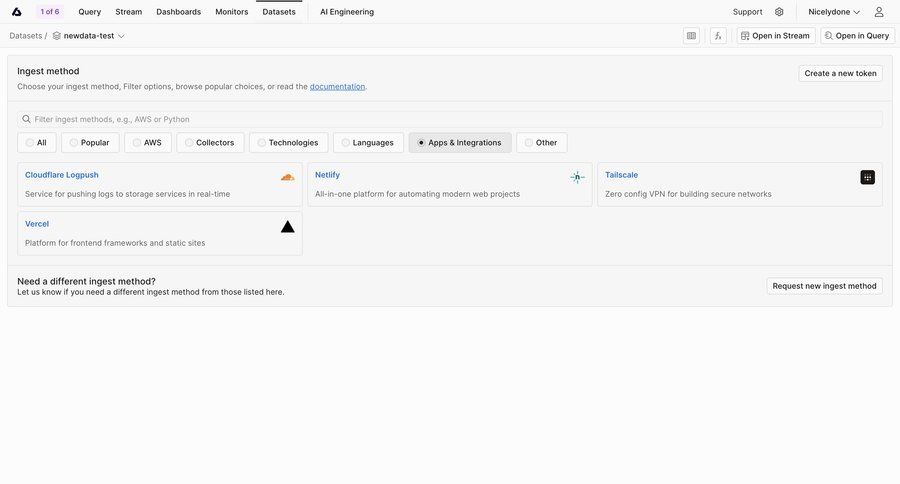Click the 'Ingest method' heading text

[x=48, y=71]
